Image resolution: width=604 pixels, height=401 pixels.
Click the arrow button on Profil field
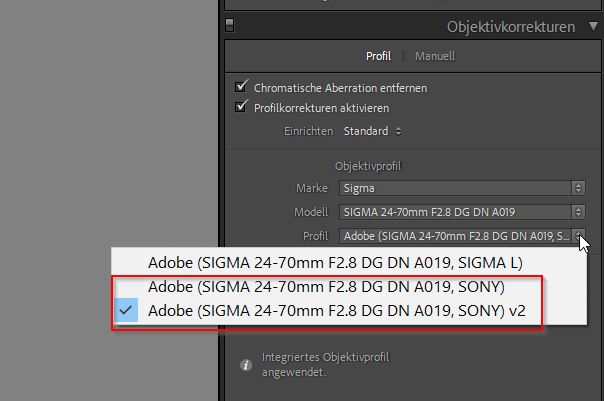(579, 236)
